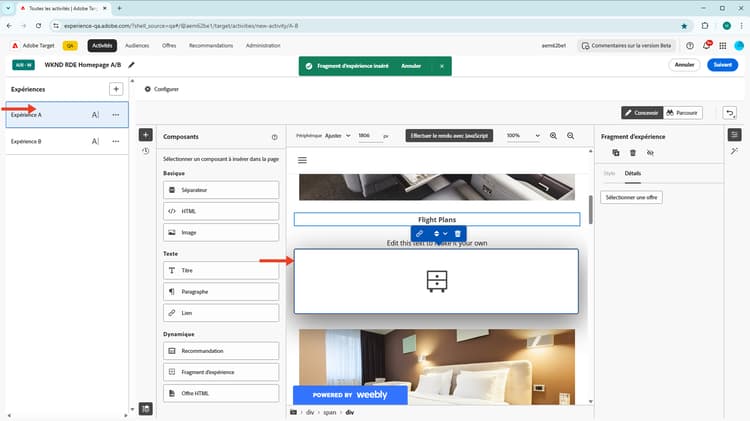Insert the Fragment d'expérience component
Viewport: 750px width, 421px height.
[221, 372]
